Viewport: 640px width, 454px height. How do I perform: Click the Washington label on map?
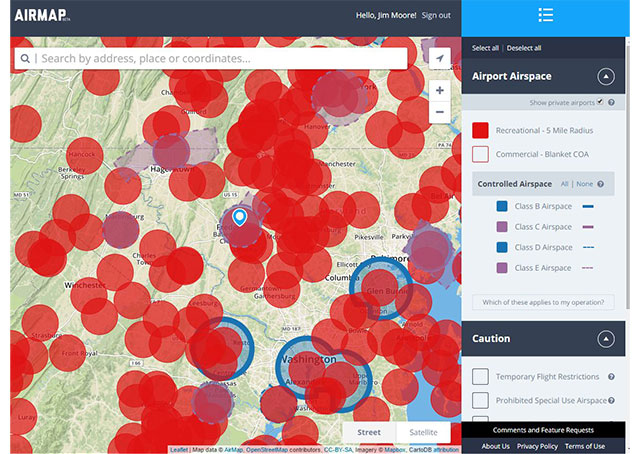(308, 359)
